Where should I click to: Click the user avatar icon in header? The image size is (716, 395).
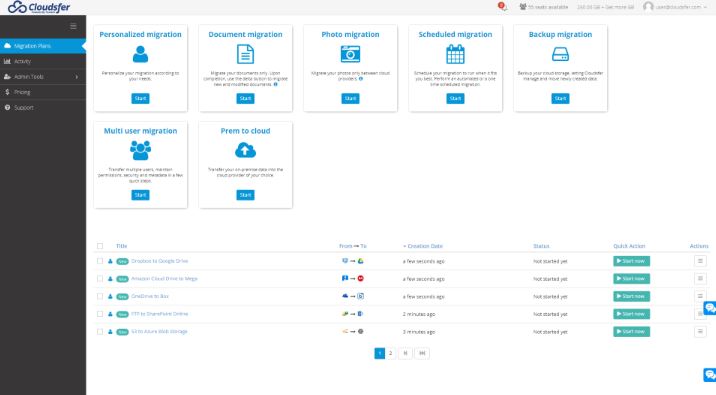click(x=648, y=6)
